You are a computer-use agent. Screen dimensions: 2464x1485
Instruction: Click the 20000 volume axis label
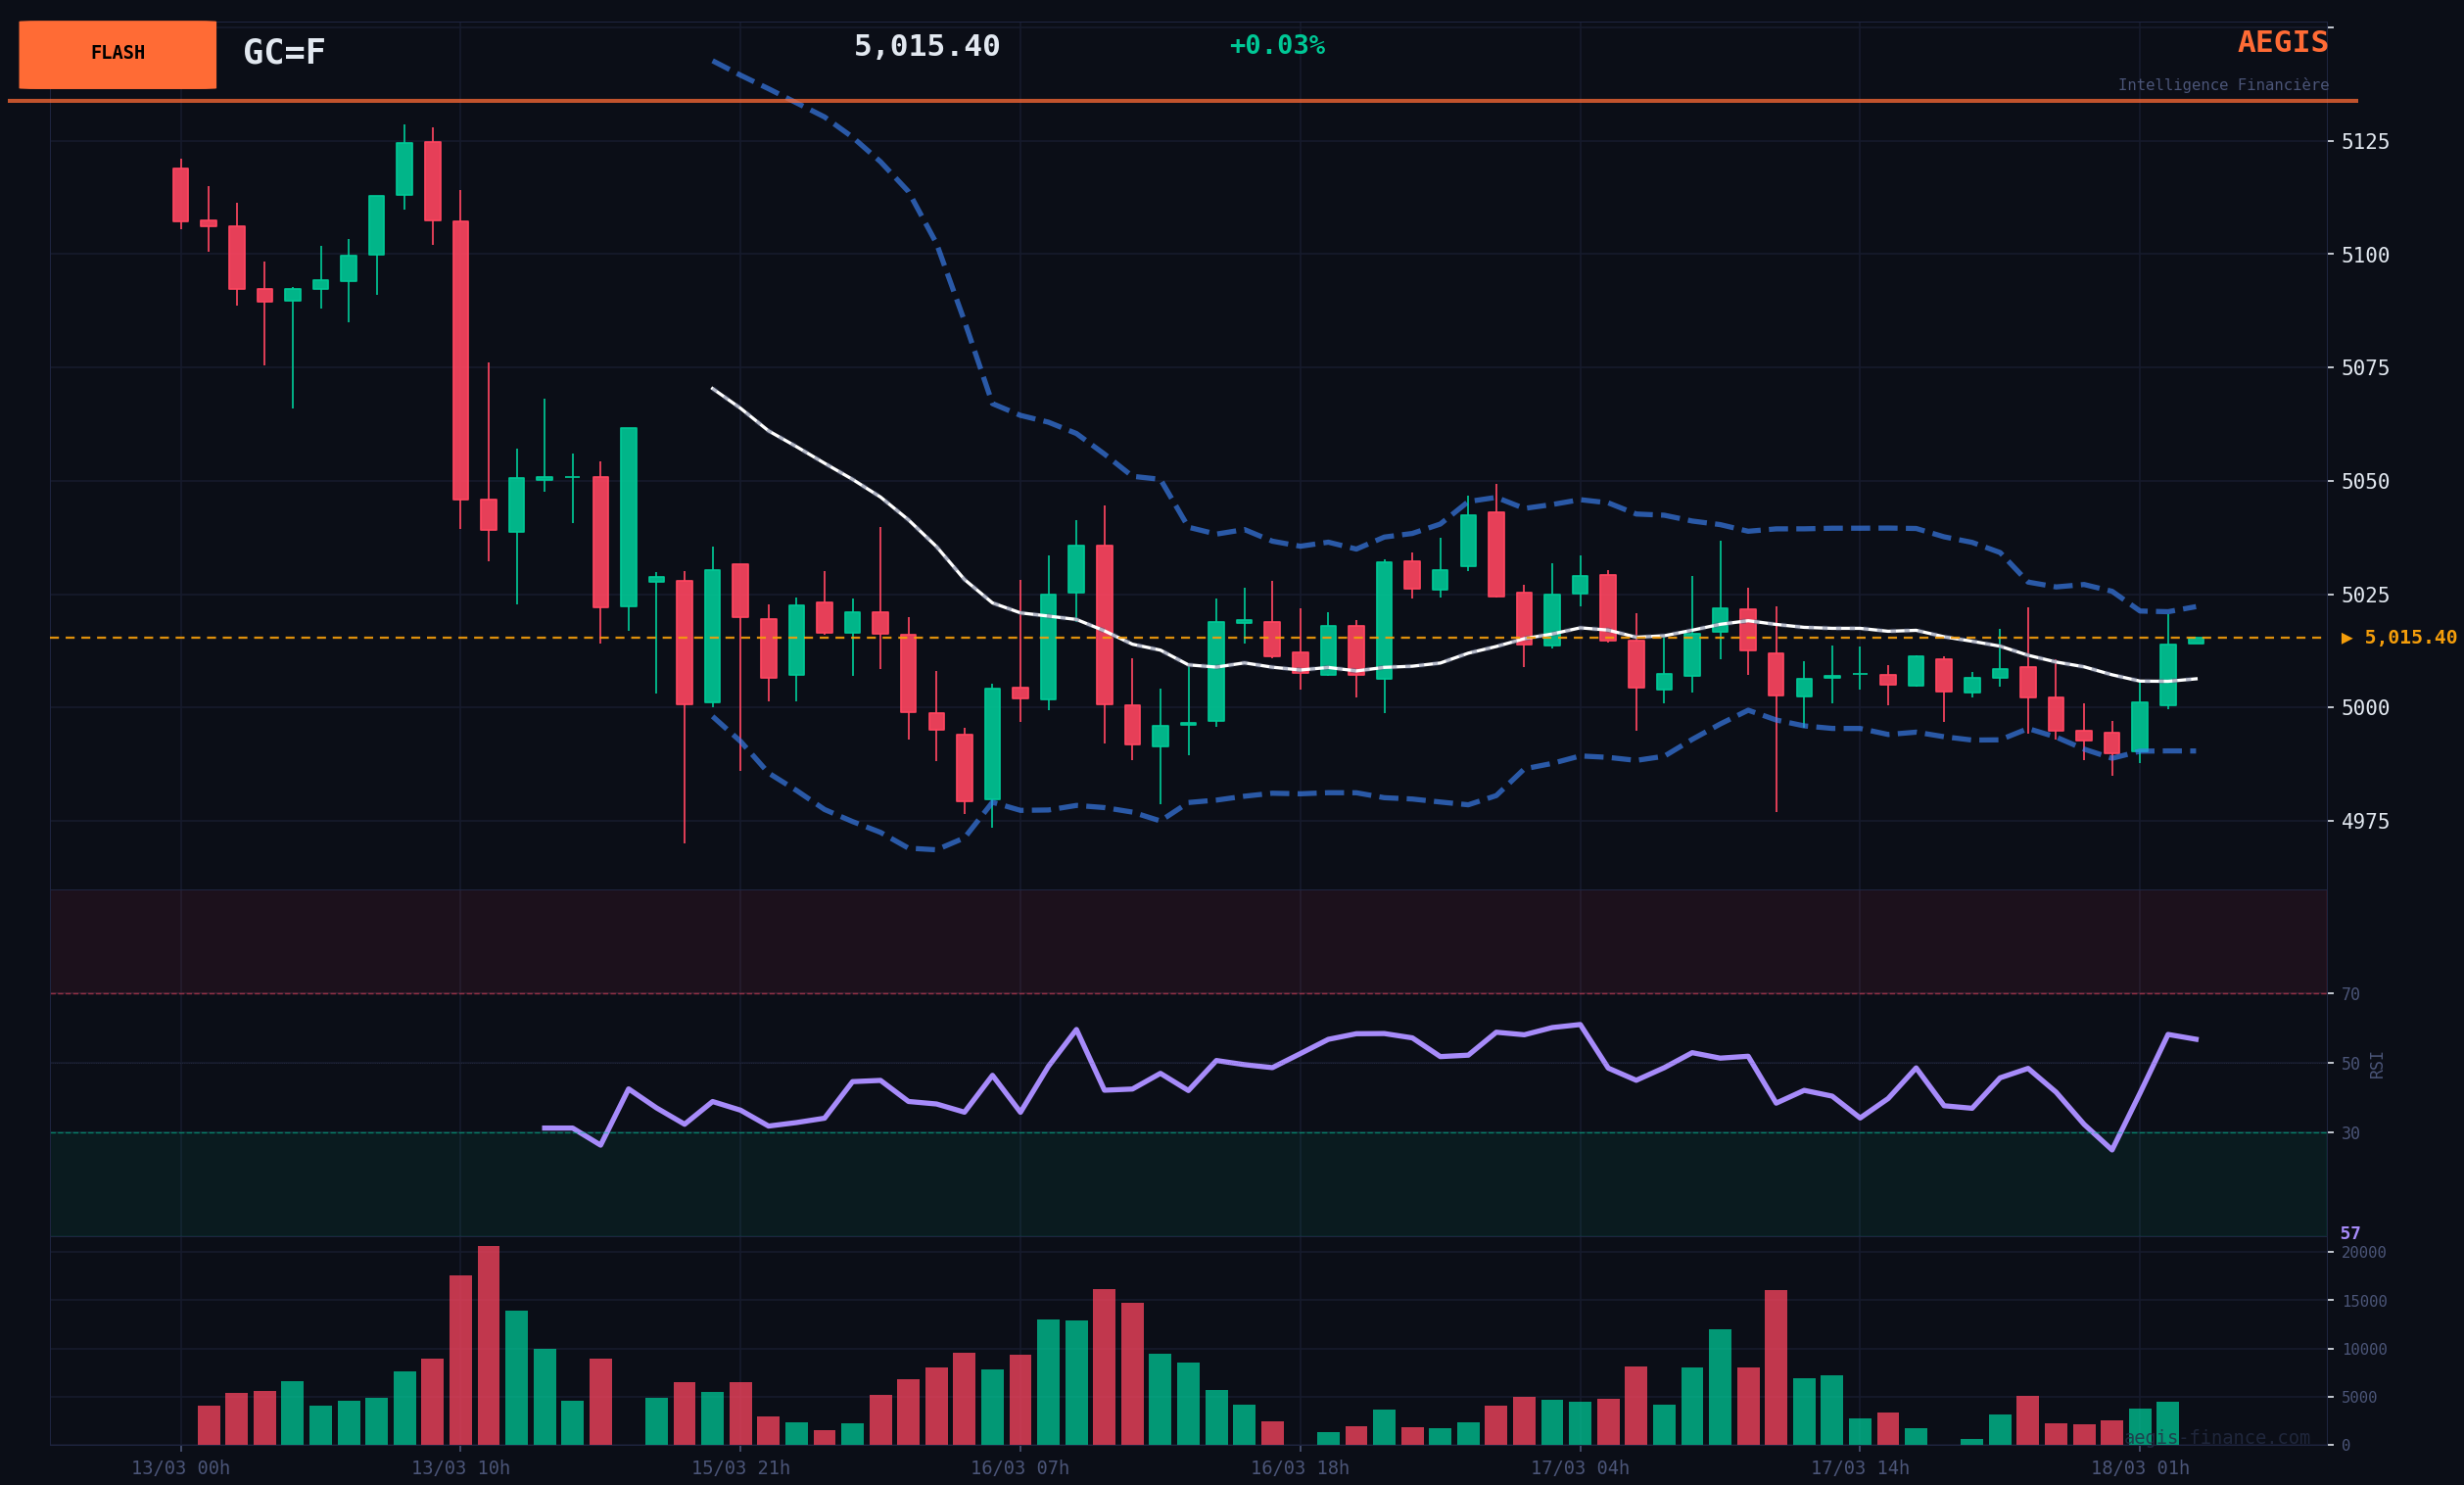pos(2364,1252)
